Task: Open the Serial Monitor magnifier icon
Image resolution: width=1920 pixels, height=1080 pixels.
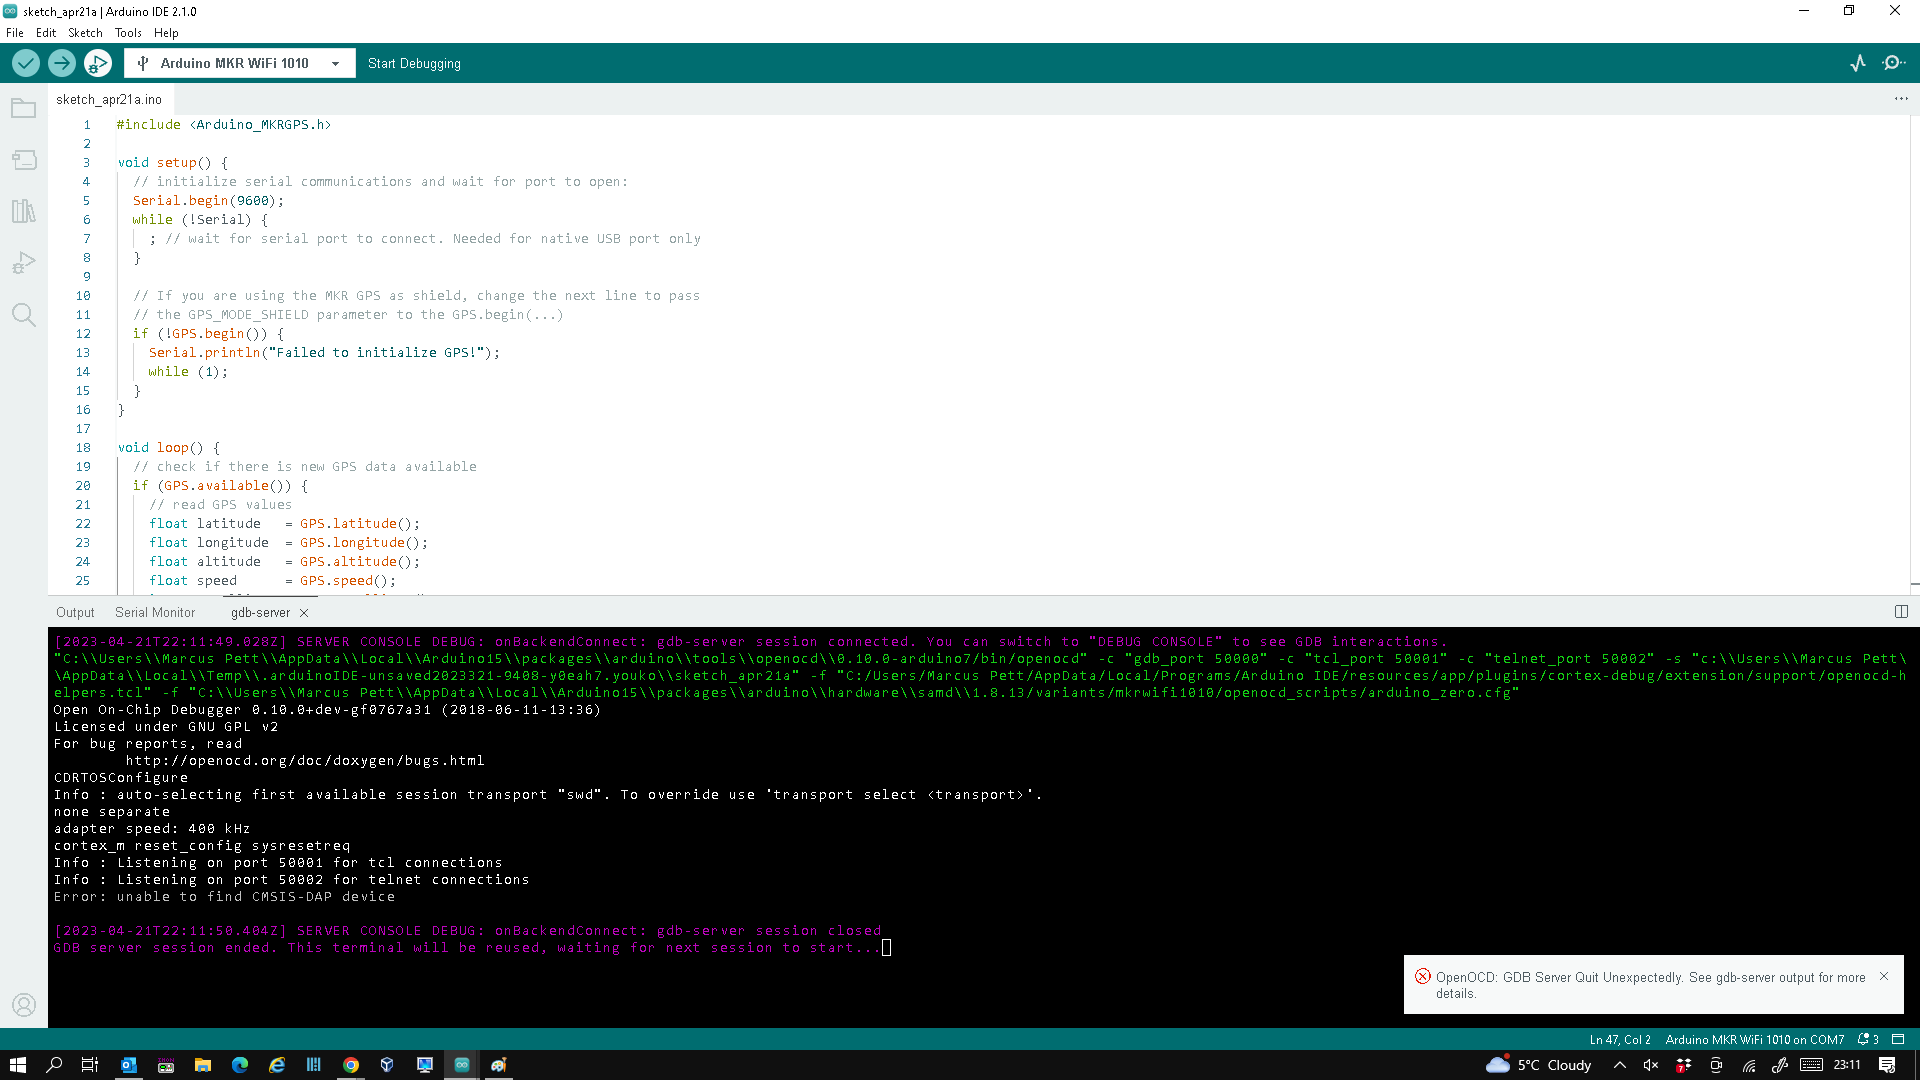Action: [x=1894, y=63]
